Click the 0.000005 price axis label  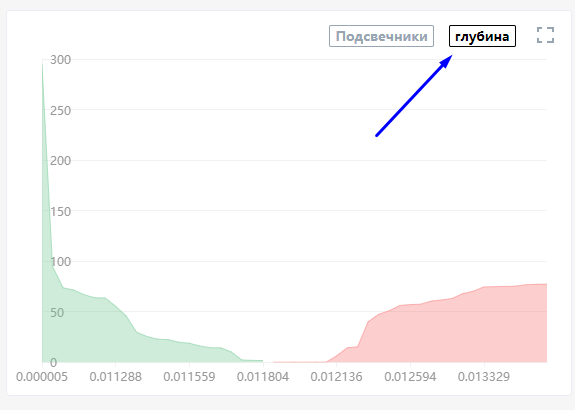(42, 377)
